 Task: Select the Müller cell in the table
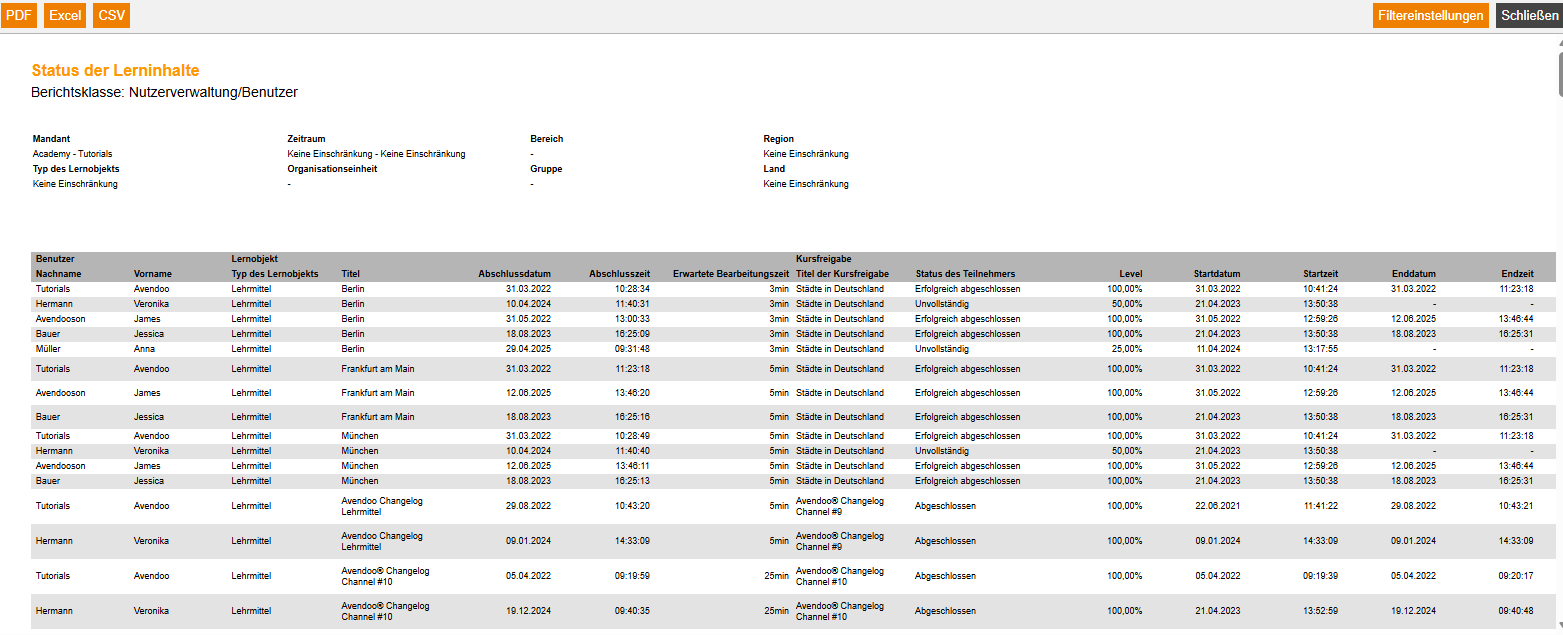pyautogui.click(x=49, y=349)
